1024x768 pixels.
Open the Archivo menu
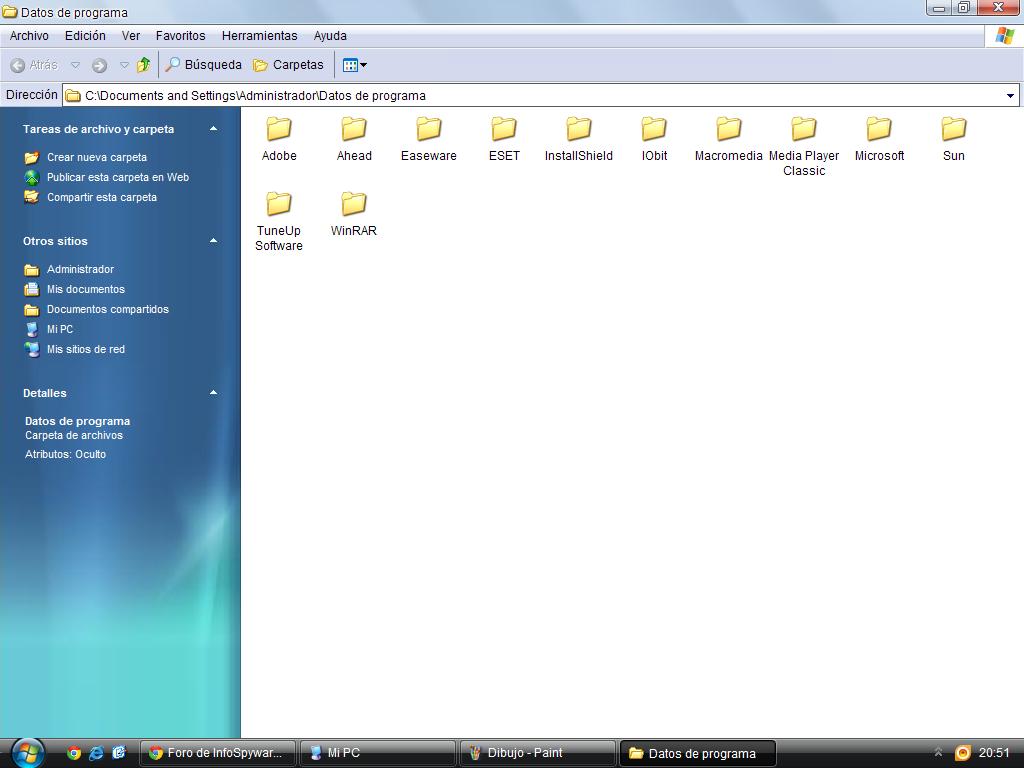click(x=29, y=36)
